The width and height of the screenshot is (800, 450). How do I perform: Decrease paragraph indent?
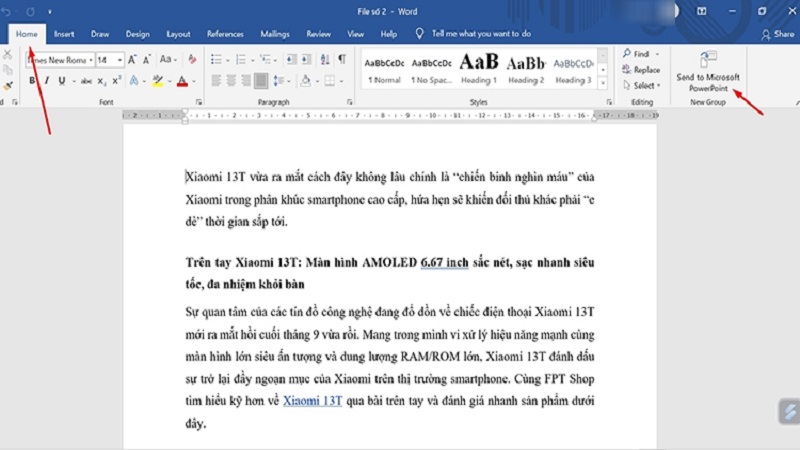point(291,60)
